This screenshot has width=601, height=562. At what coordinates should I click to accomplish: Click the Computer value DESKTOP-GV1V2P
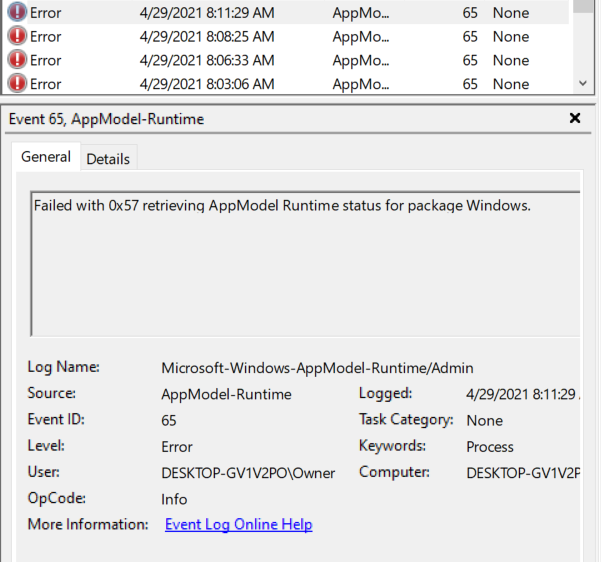(x=523, y=473)
